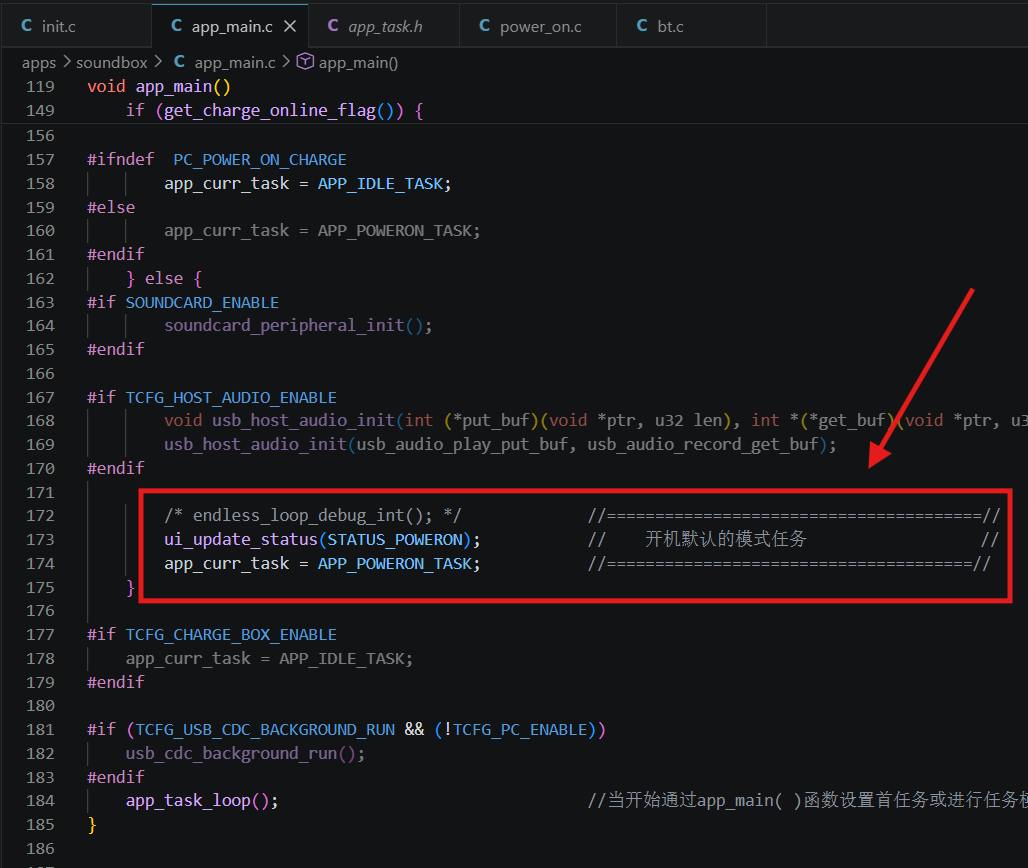
Task: Expand the chevron after breadcrumb 'app_main.c'
Action: [x=286, y=62]
